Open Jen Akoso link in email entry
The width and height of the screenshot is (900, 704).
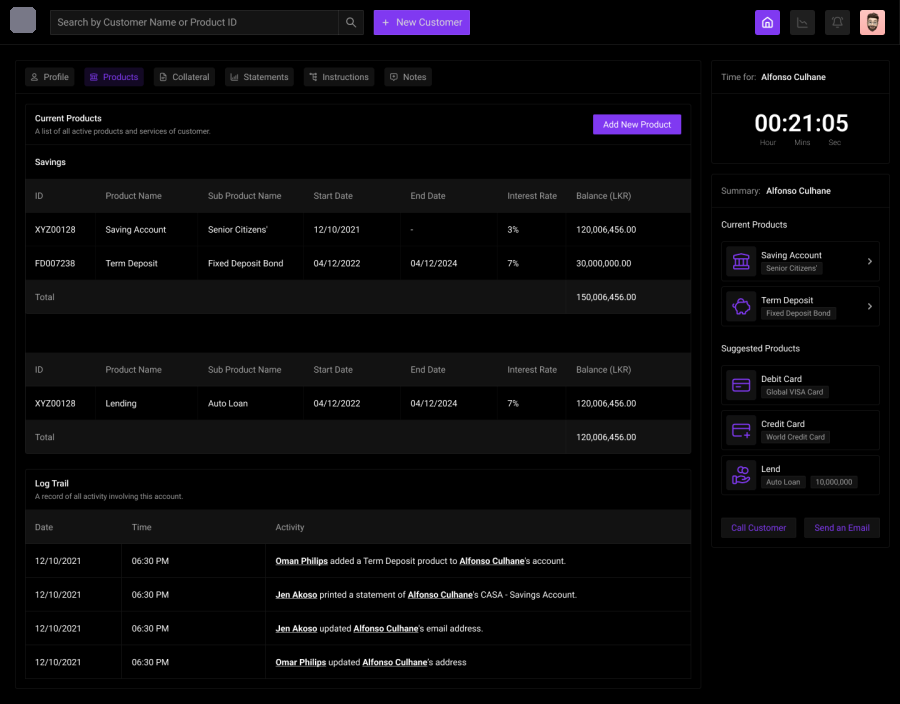click(x=296, y=629)
